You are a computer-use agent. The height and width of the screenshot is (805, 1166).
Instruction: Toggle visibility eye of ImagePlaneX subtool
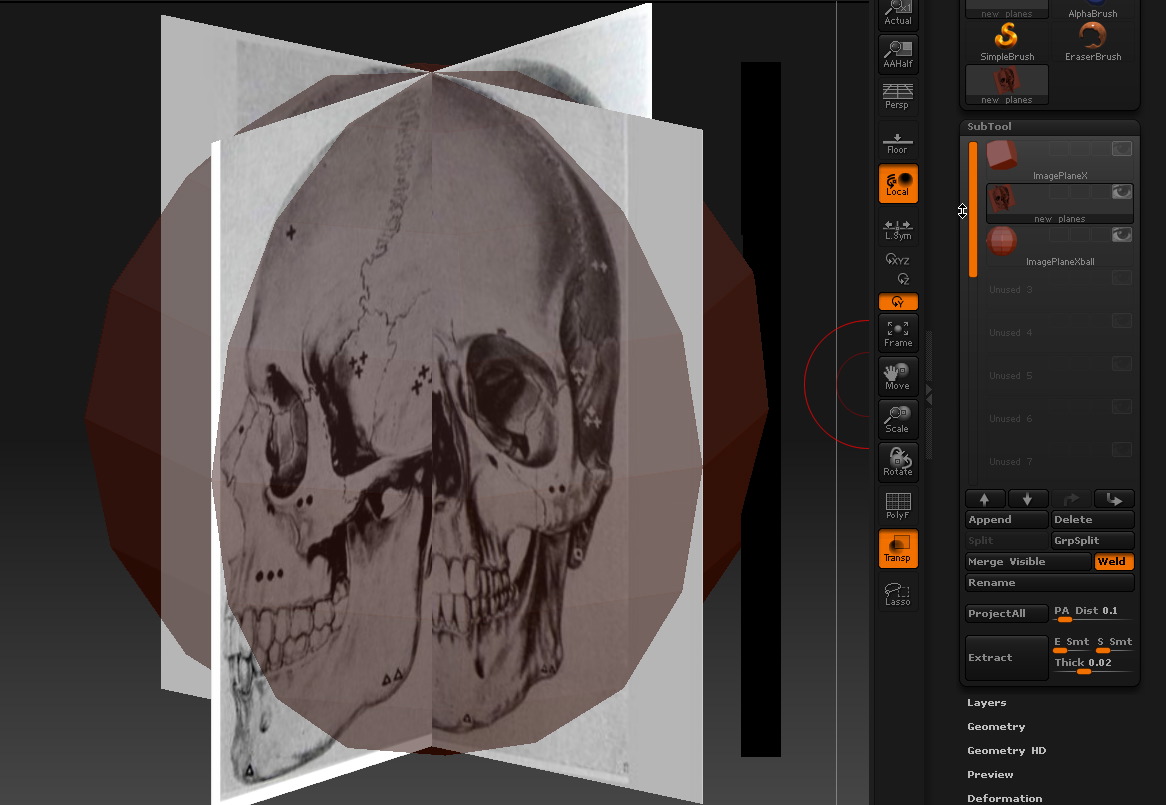click(1121, 149)
